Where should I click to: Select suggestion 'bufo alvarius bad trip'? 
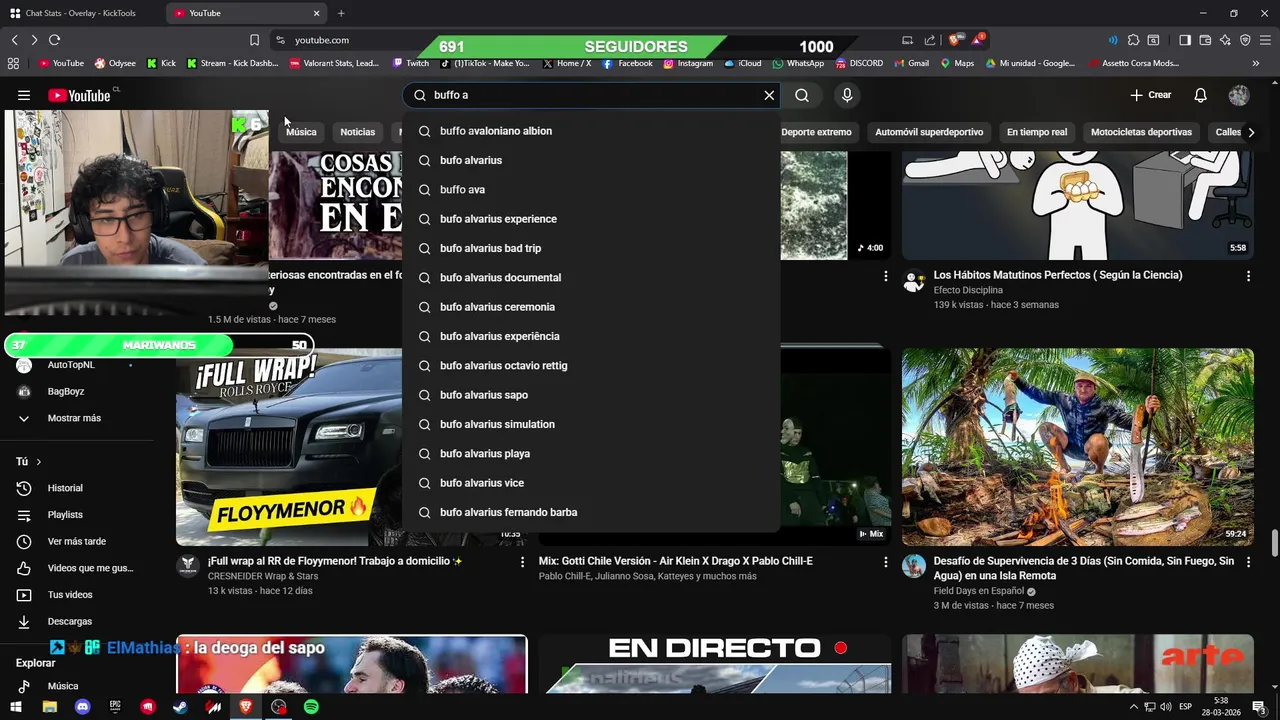pos(591,248)
